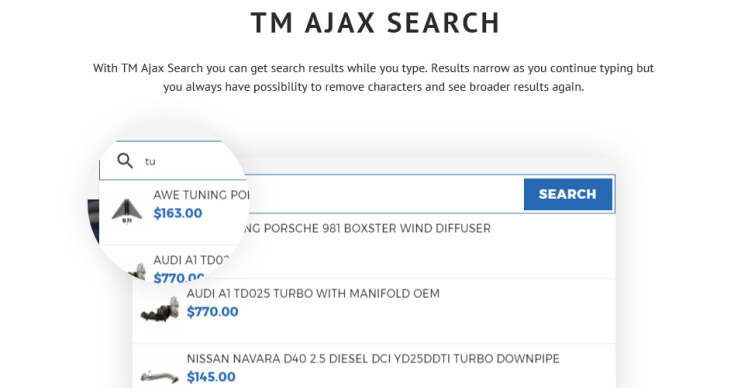Click the 'tu' text in magnified search box
748x388 pixels.
pos(150,161)
